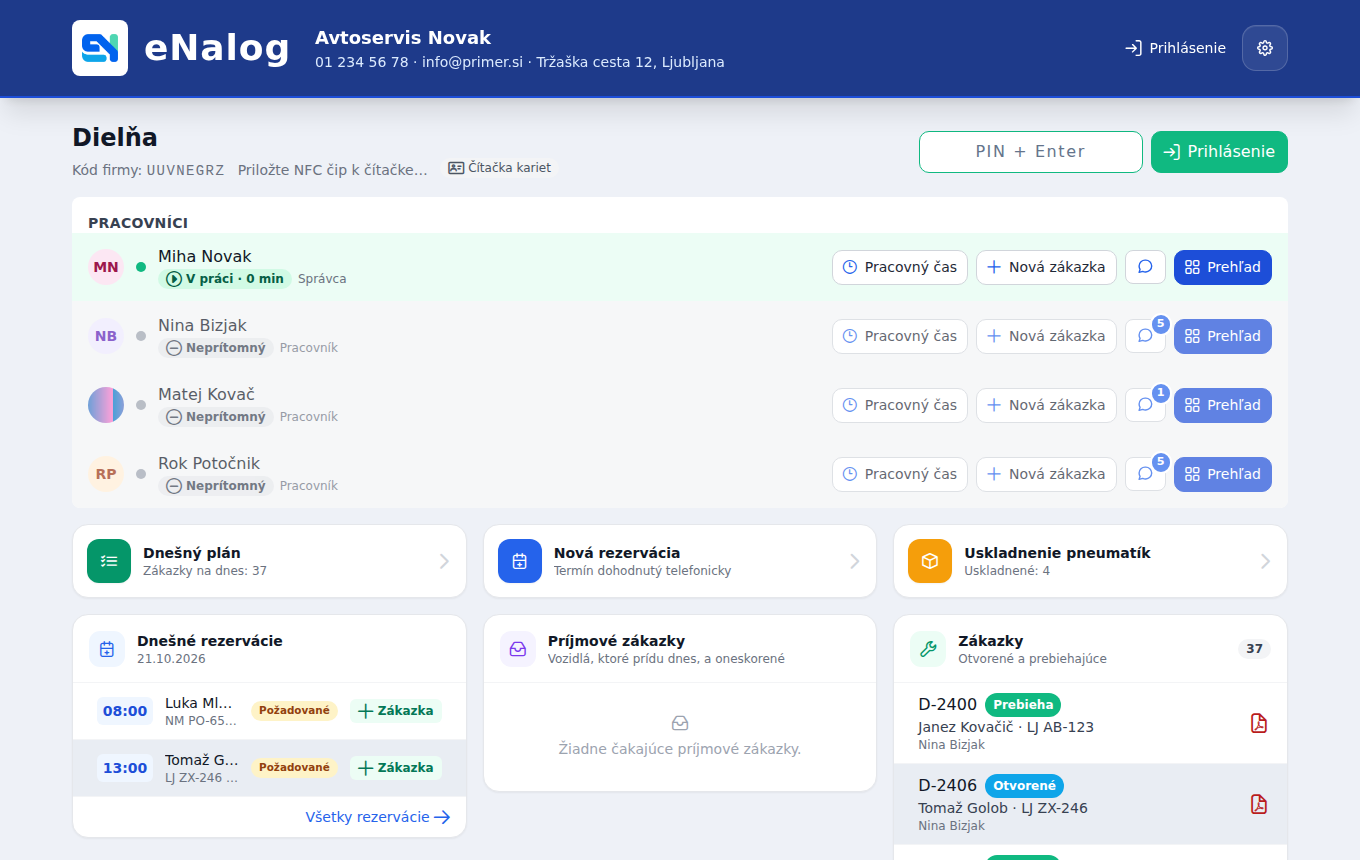The image size is (1360, 860).
Task: Open Uskladnenie pneumatík card chevron
Action: [x=1265, y=561]
